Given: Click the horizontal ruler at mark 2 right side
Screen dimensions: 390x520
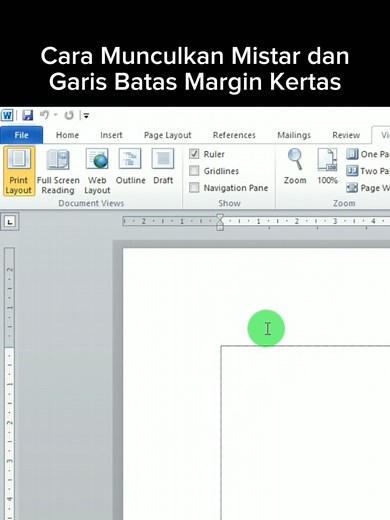Looking at the screenshot, I should tap(296, 221).
